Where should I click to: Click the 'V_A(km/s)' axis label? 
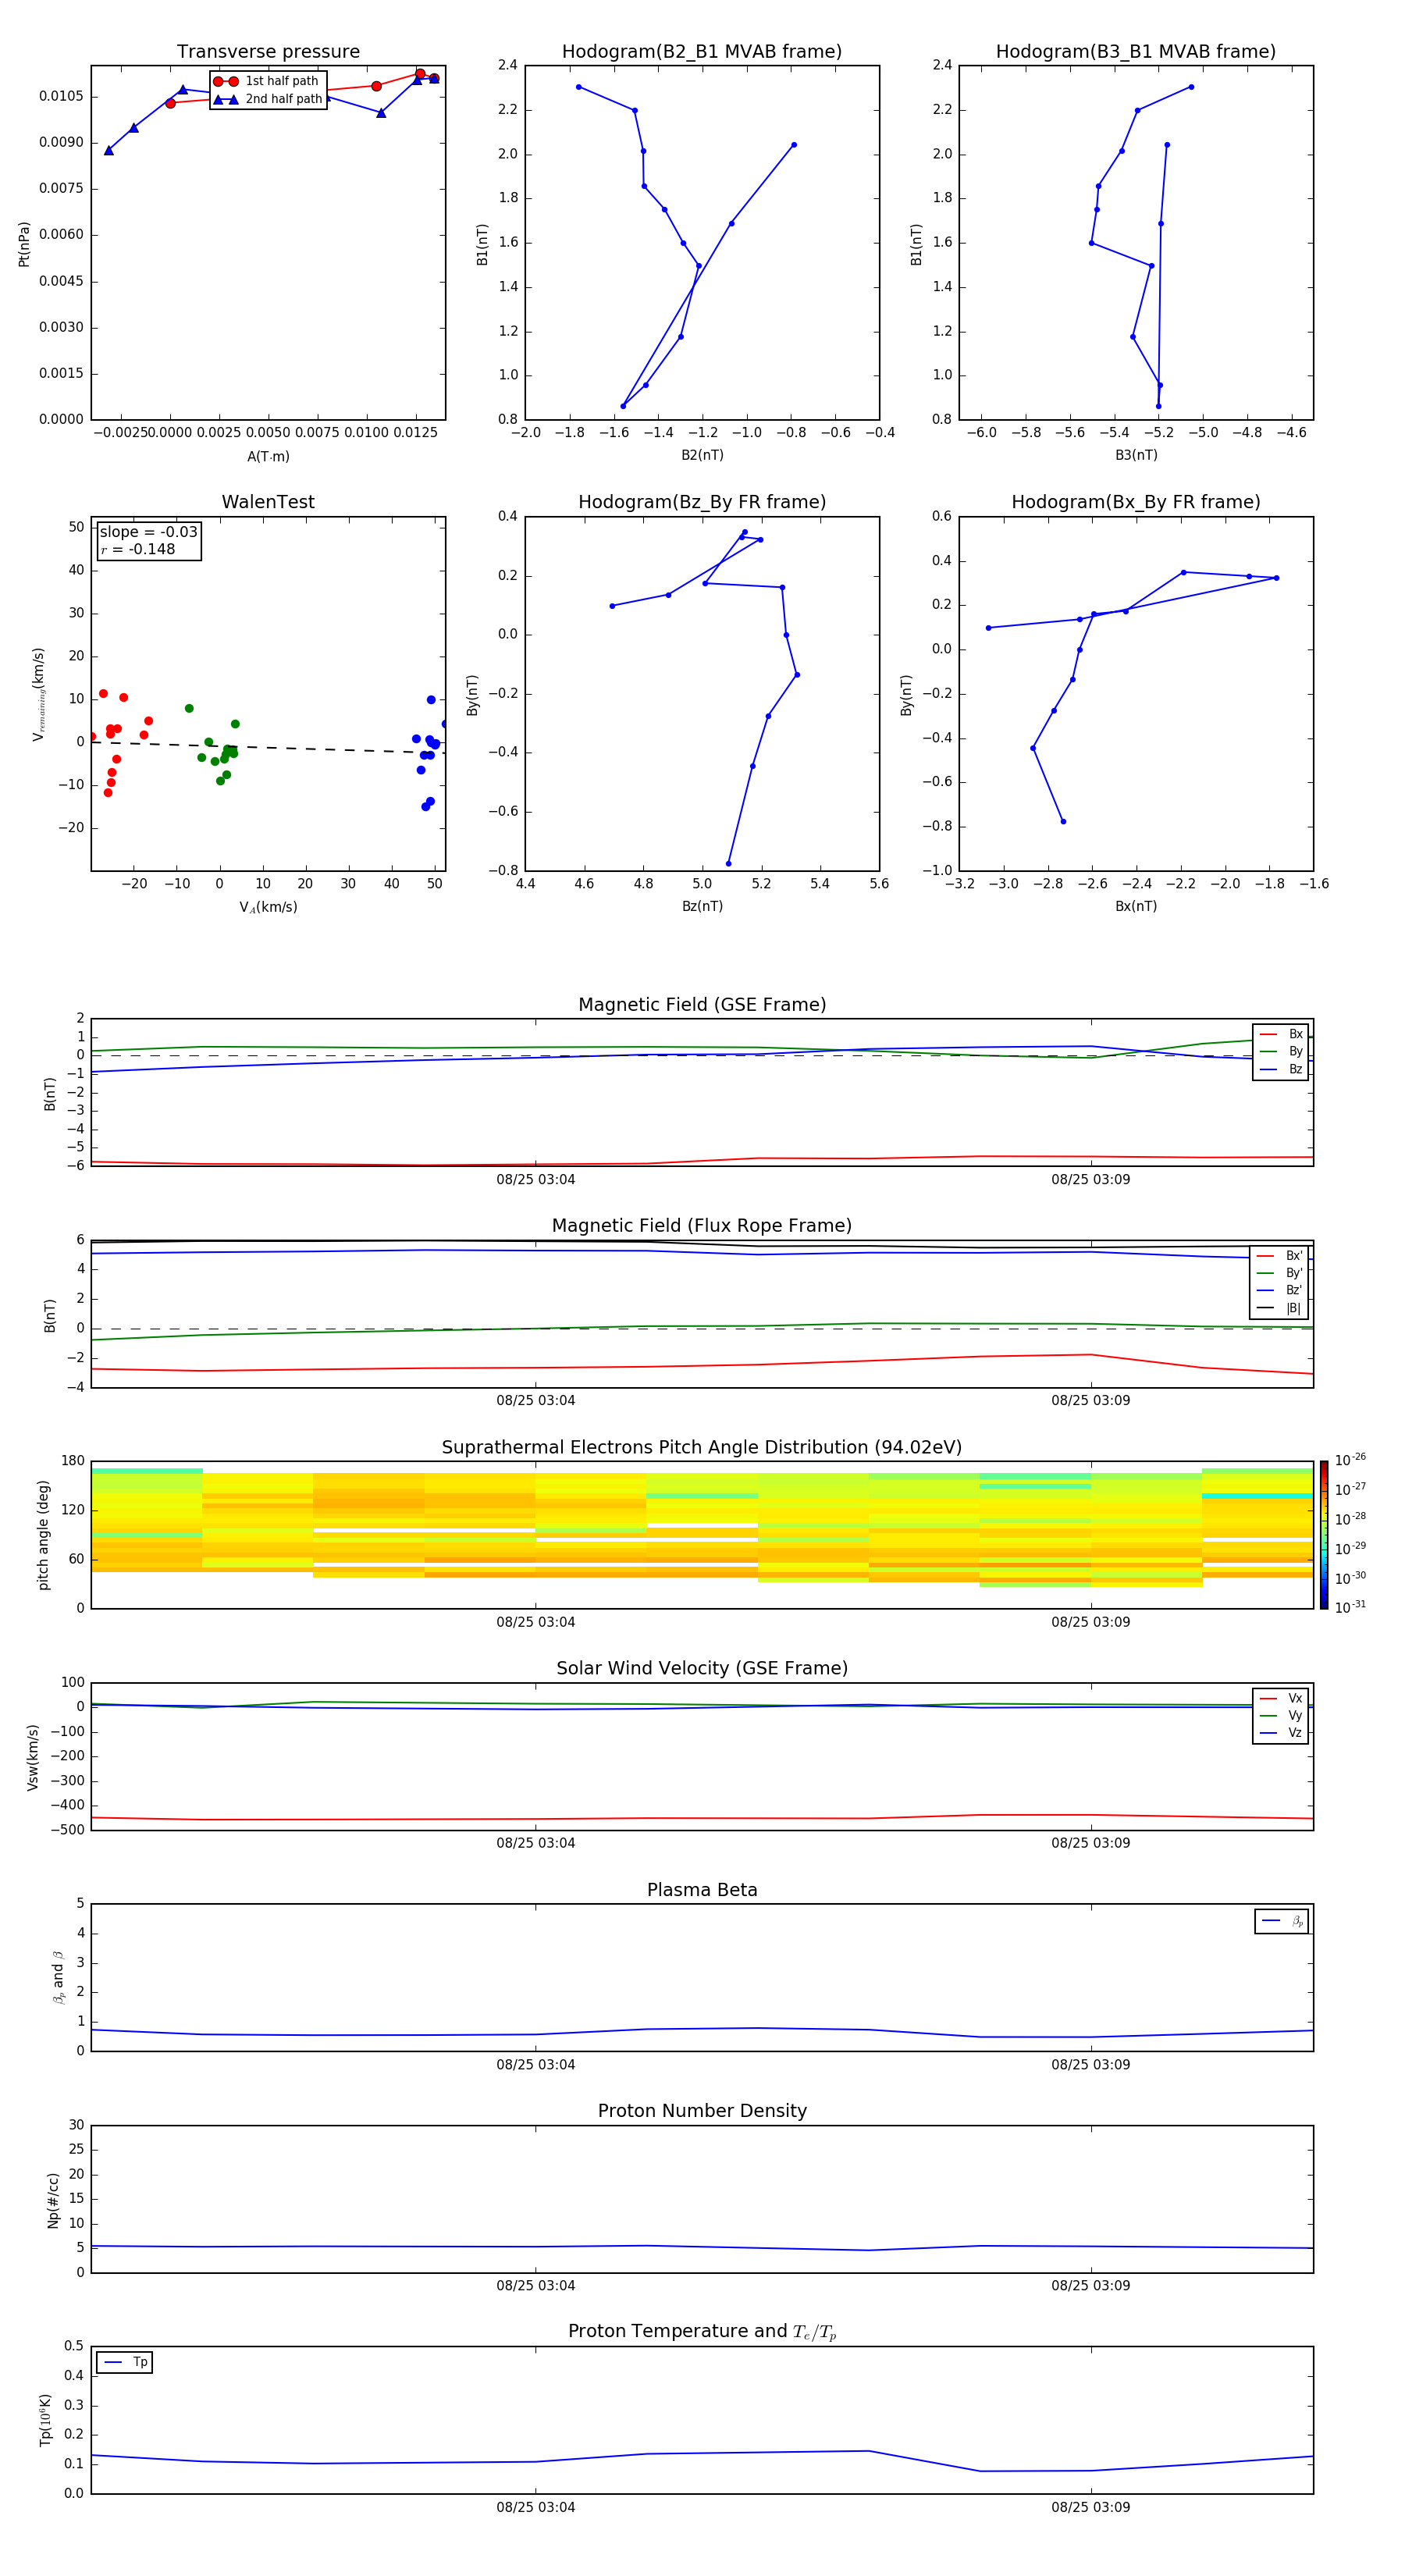pyautogui.click(x=268, y=907)
